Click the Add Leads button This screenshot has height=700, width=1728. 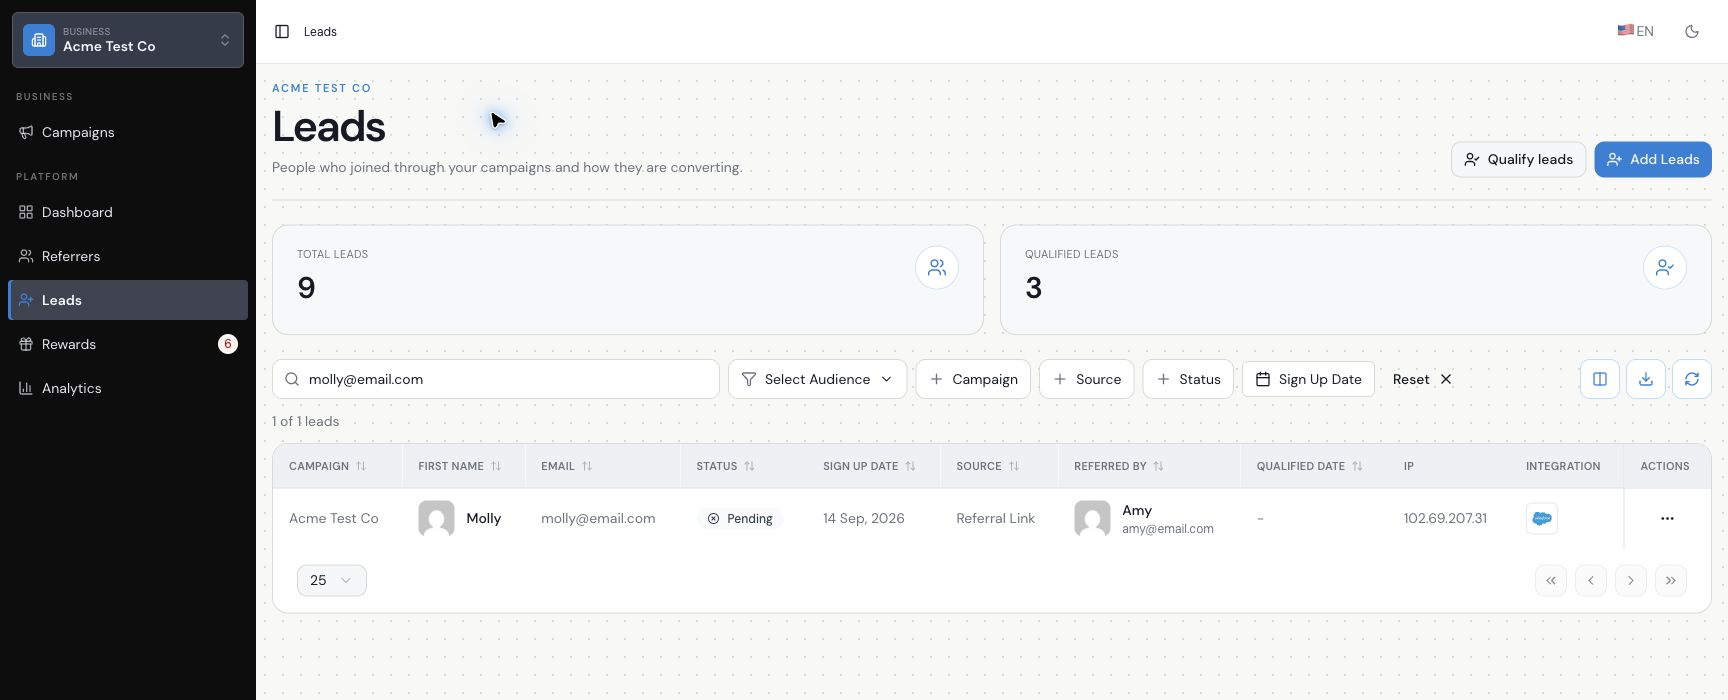1653,159
